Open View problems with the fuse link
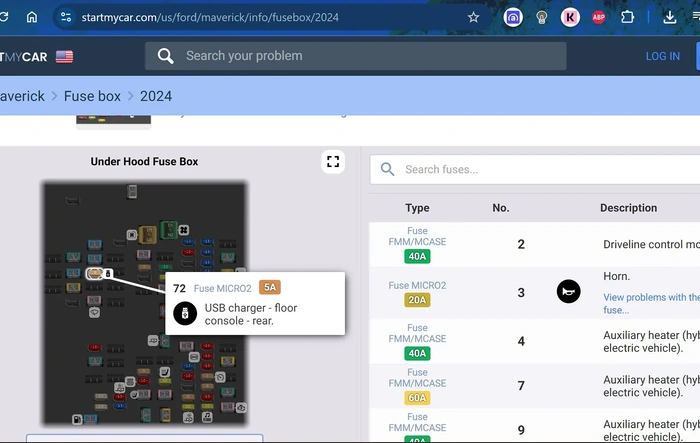This screenshot has width=700, height=443. pos(651,303)
